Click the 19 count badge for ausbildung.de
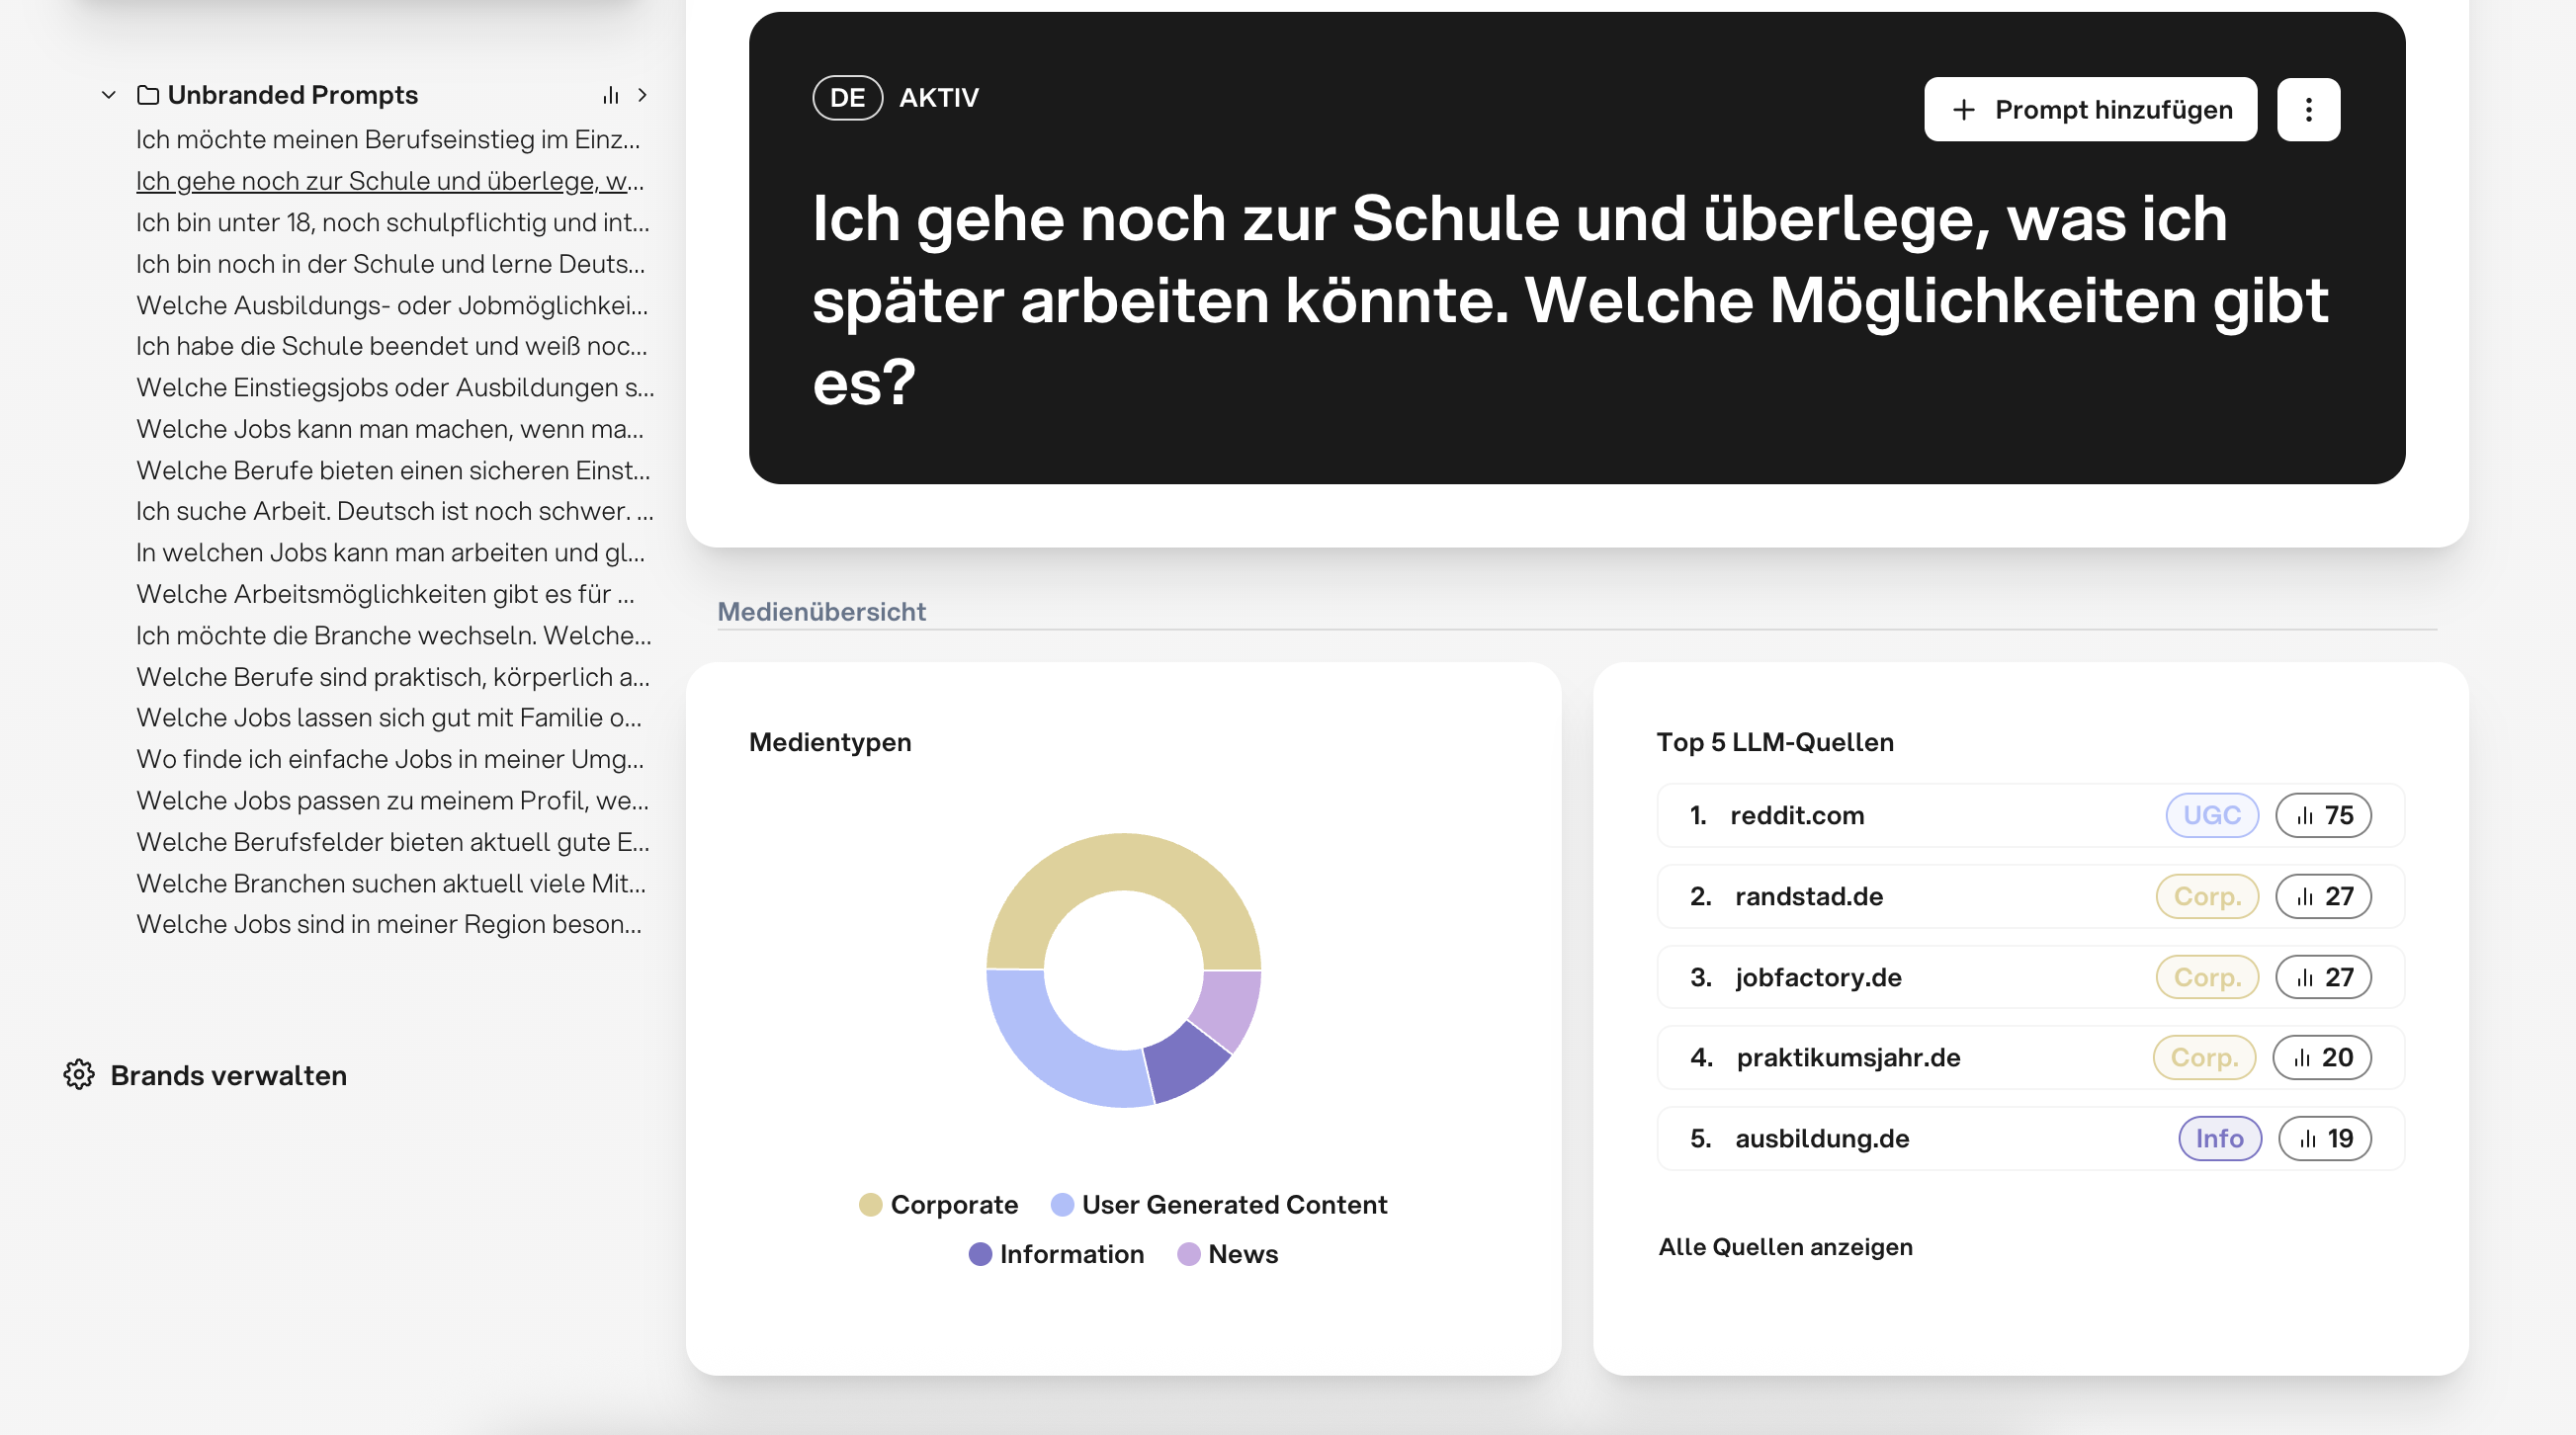2576x1435 pixels. tap(2324, 1138)
